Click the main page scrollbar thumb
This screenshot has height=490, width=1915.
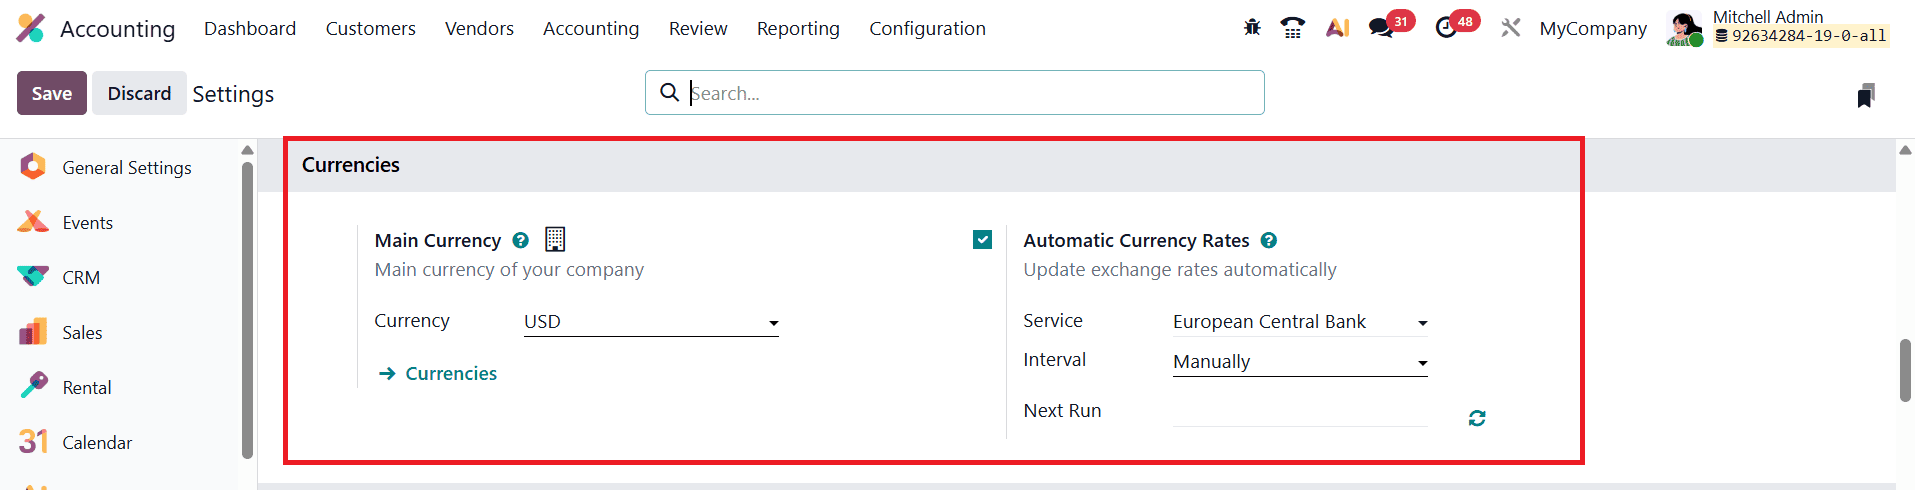pos(1905,370)
